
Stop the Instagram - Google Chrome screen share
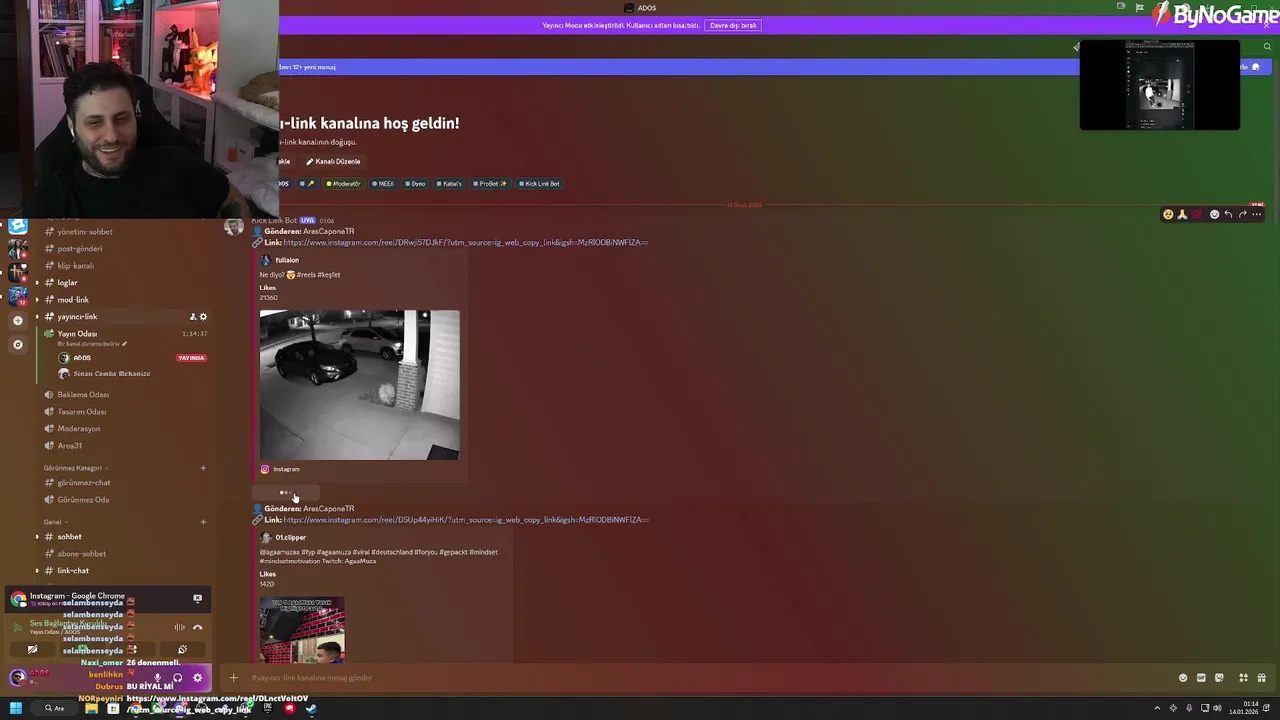point(197,598)
